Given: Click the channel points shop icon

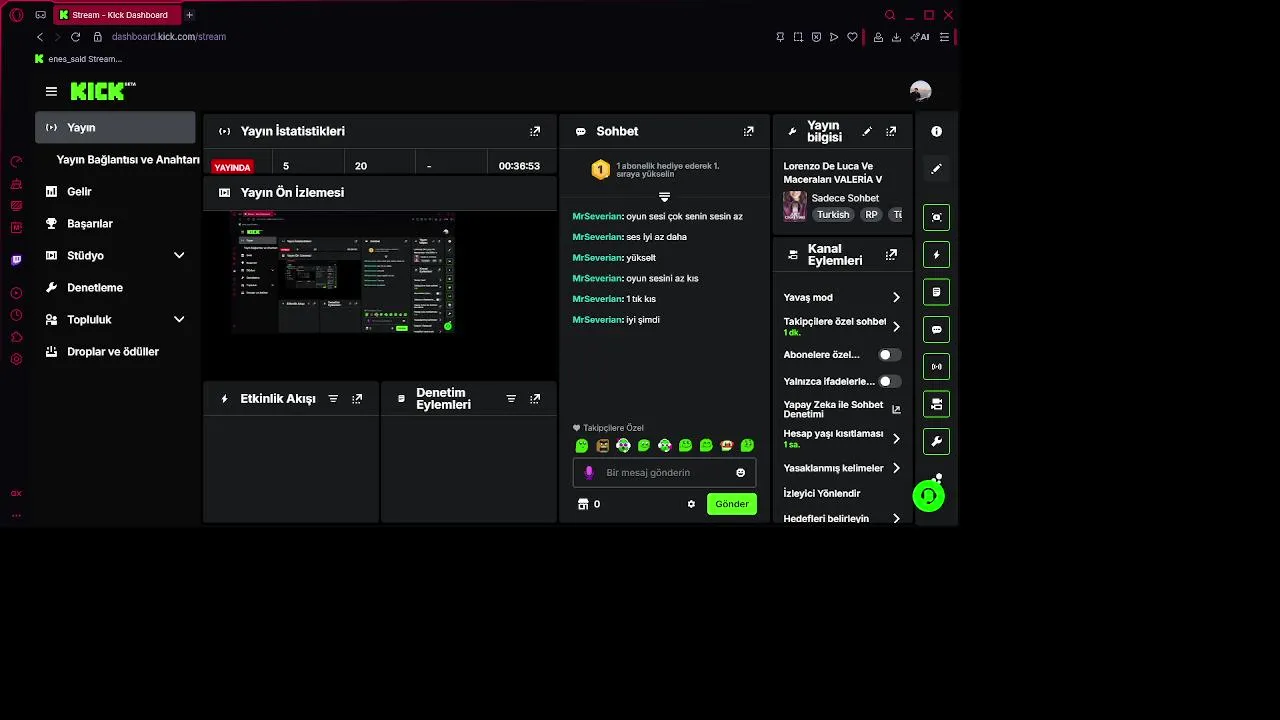Looking at the screenshot, I should tap(583, 504).
